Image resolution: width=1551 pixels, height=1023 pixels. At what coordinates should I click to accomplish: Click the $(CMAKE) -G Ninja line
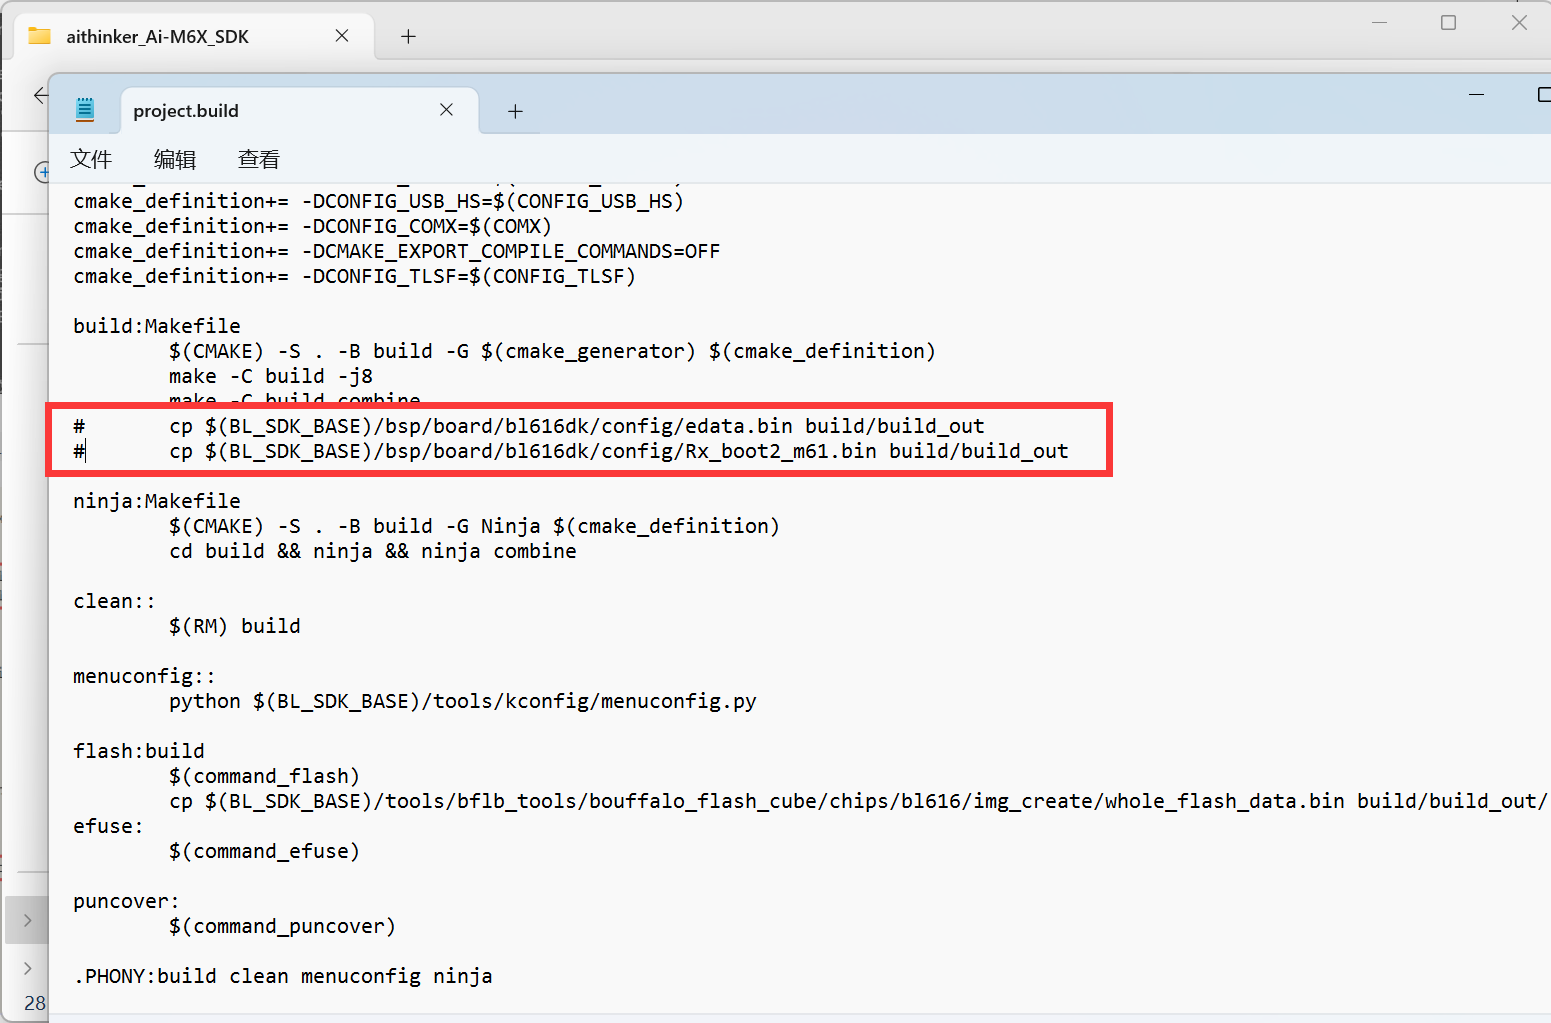pyautogui.click(x=474, y=526)
